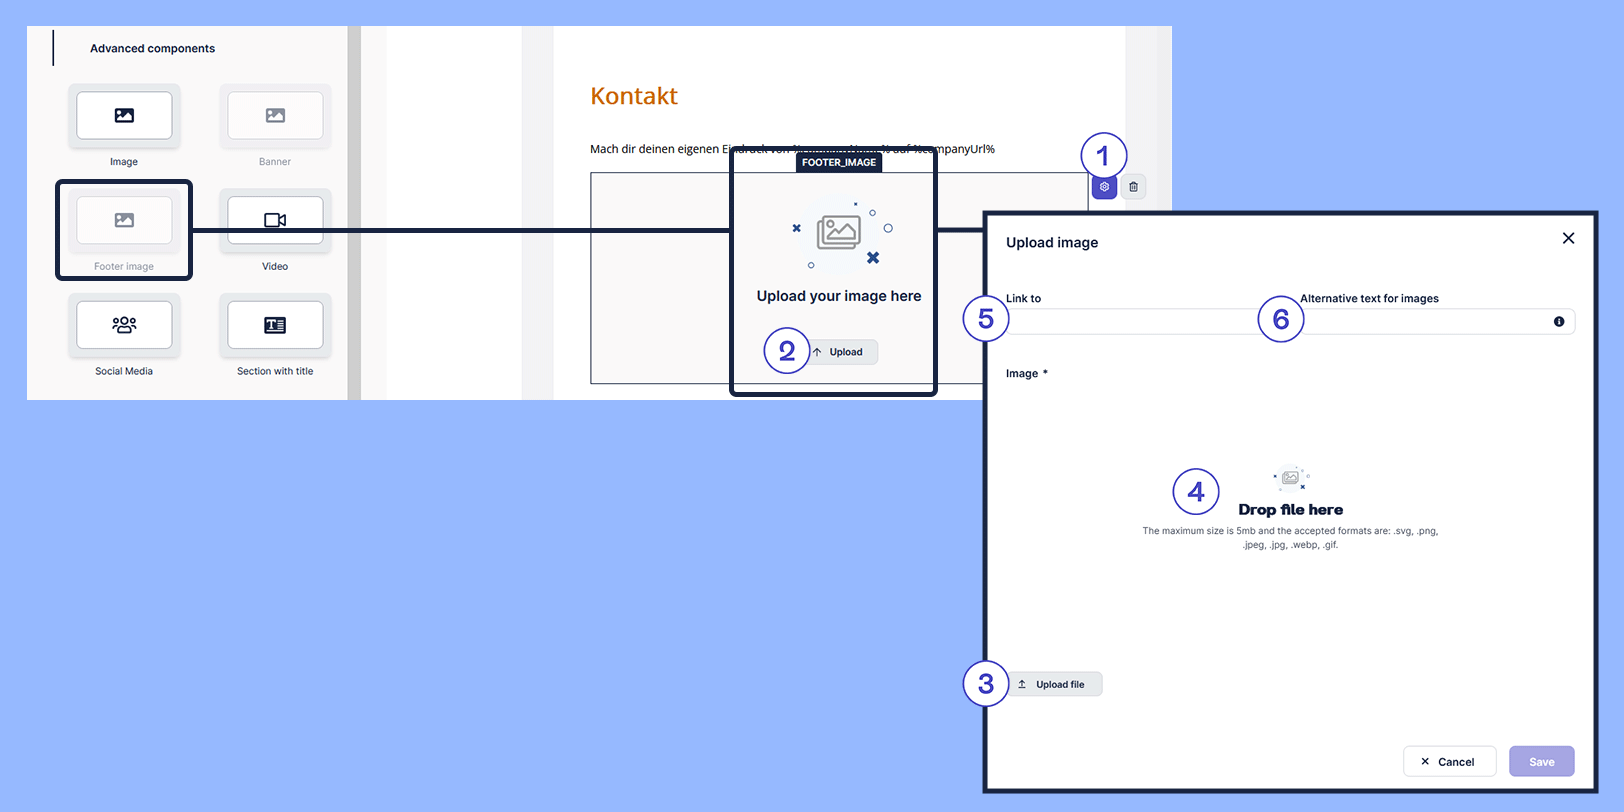The width and height of the screenshot is (1624, 812).
Task: Close the Upload image dialog
Action: (x=1568, y=238)
